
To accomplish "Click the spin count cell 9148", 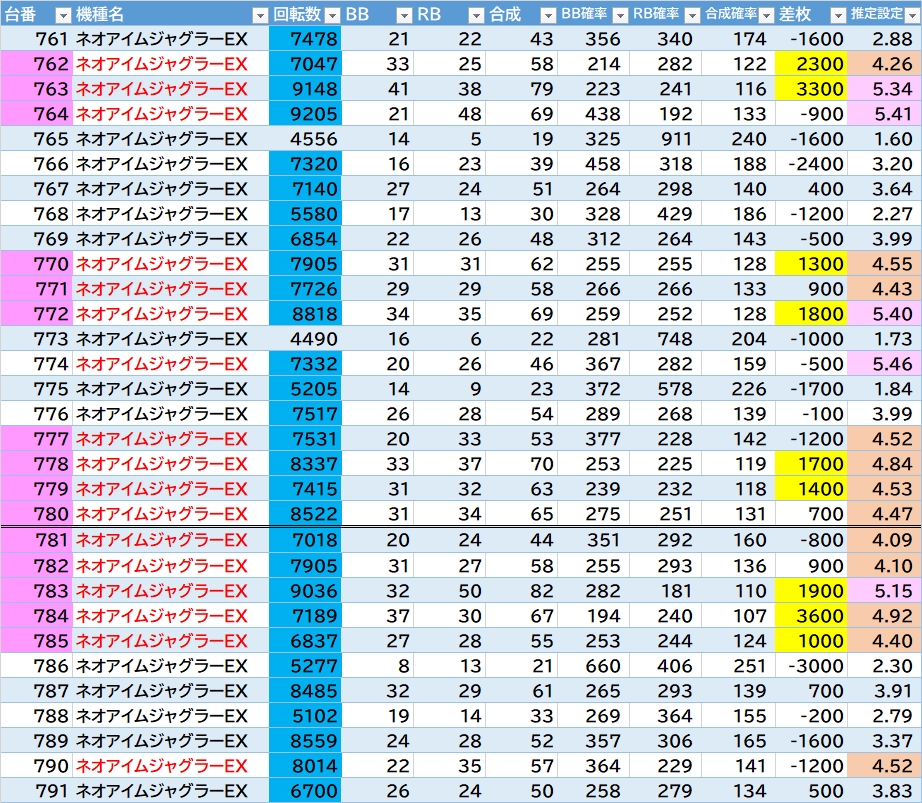I will [x=305, y=89].
